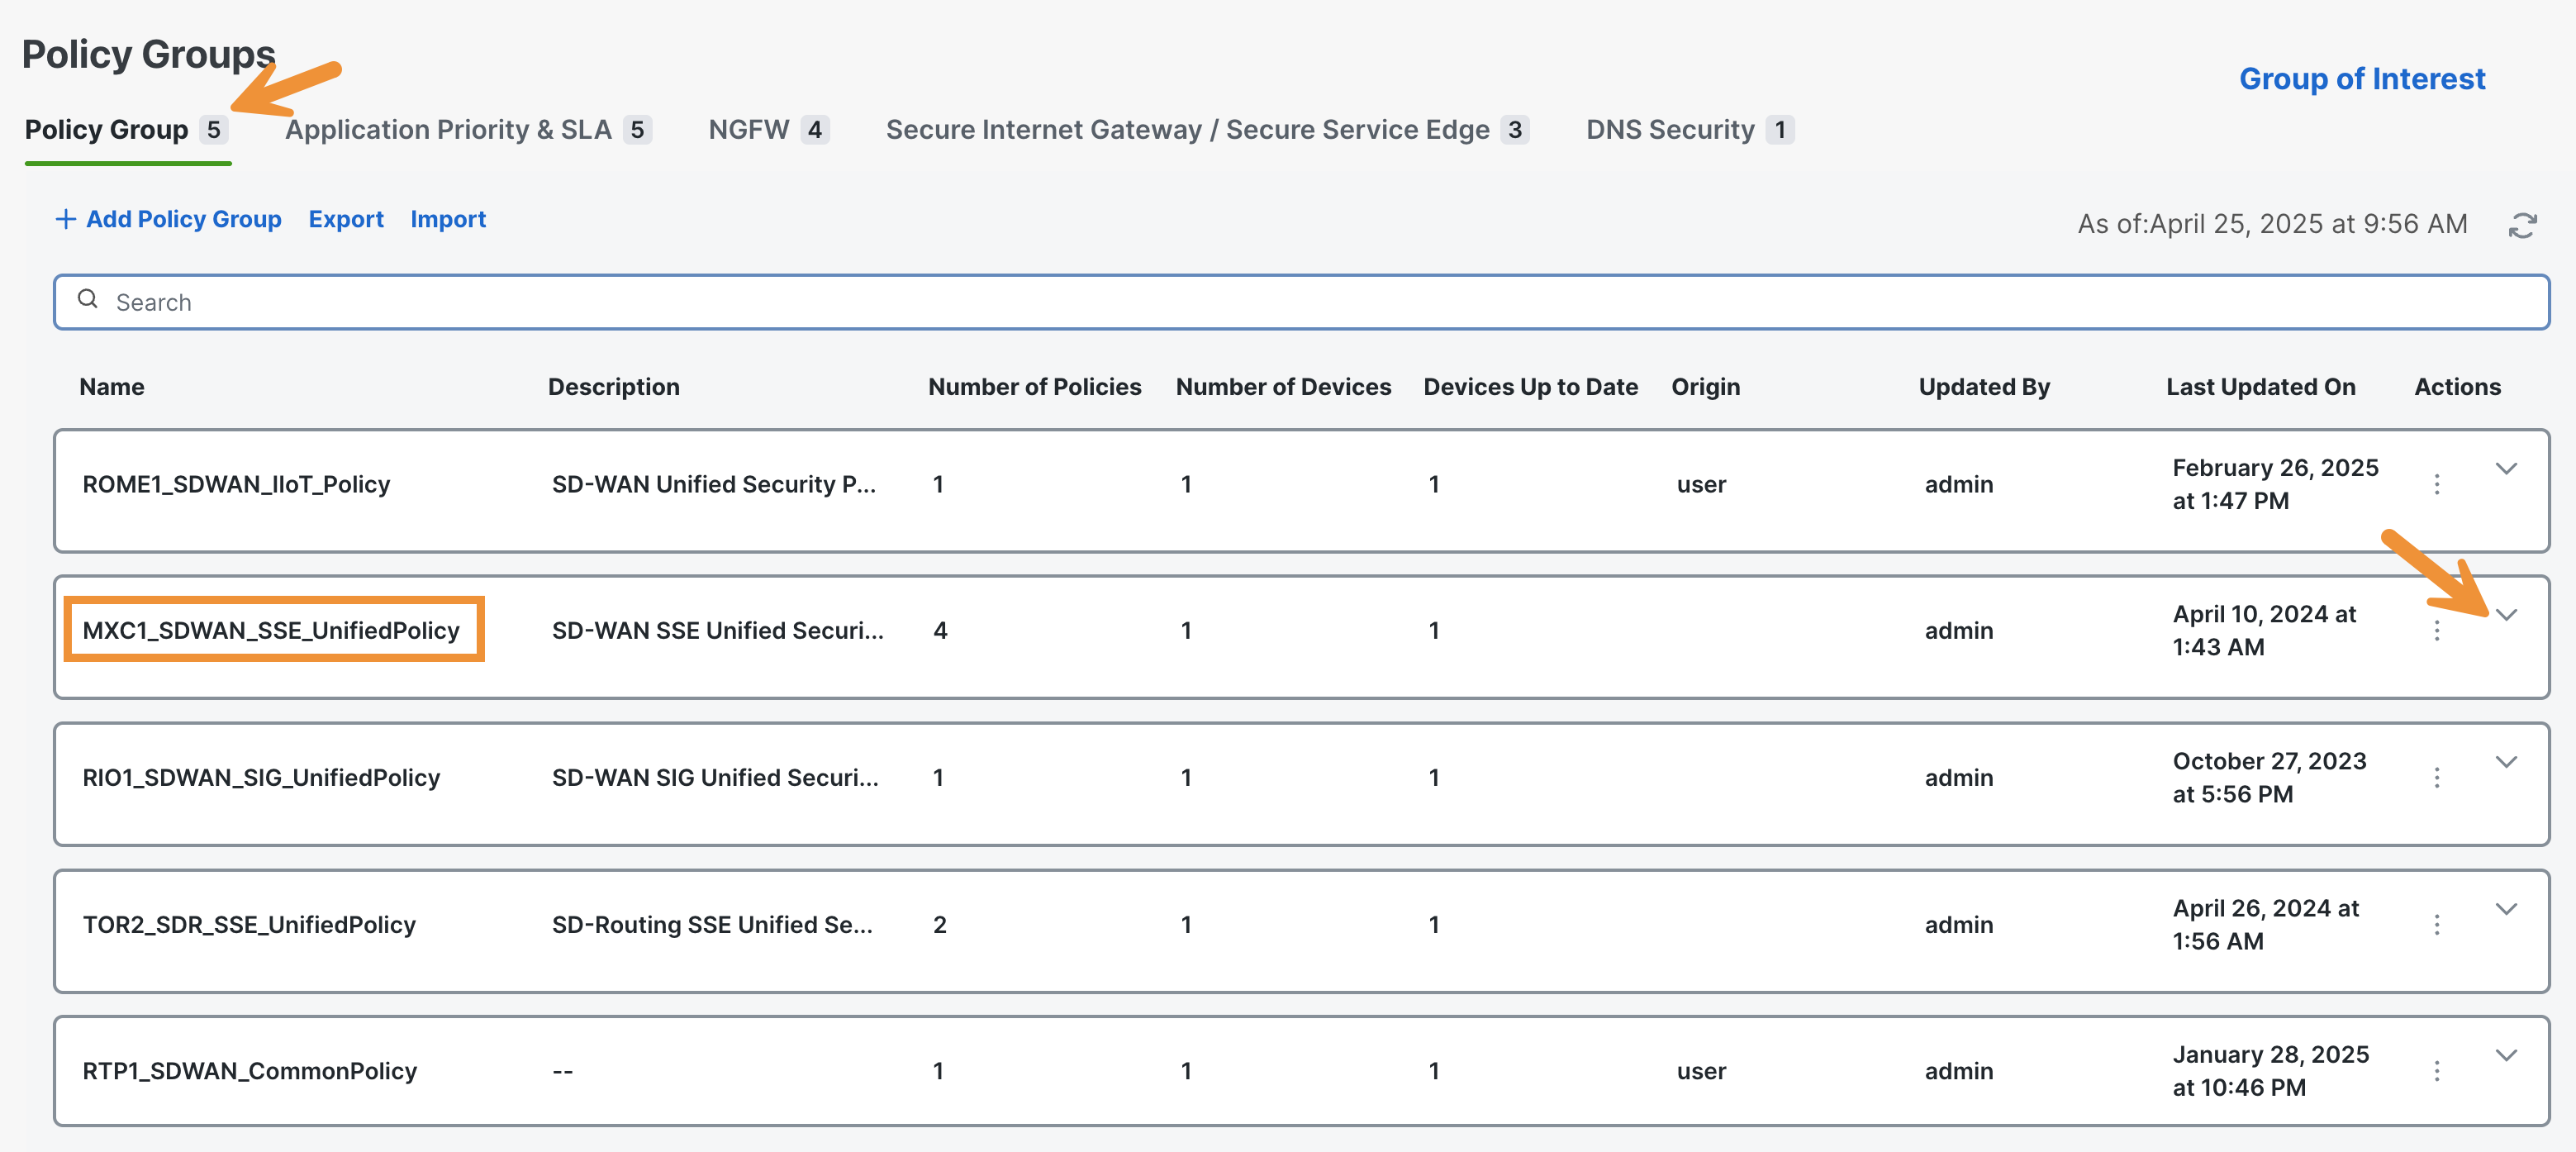Click 'January 28, 2025 at 10:46 PM' date

2270,1071
